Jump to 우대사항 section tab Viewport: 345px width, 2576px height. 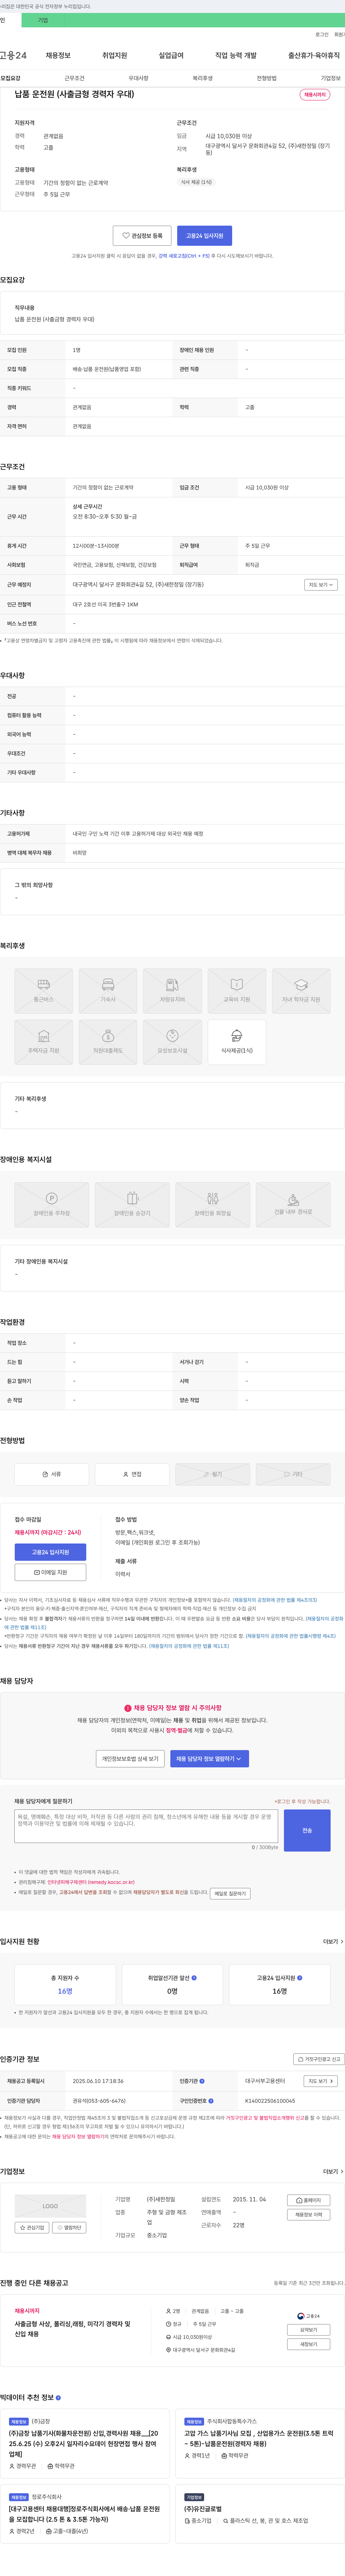[x=139, y=78]
